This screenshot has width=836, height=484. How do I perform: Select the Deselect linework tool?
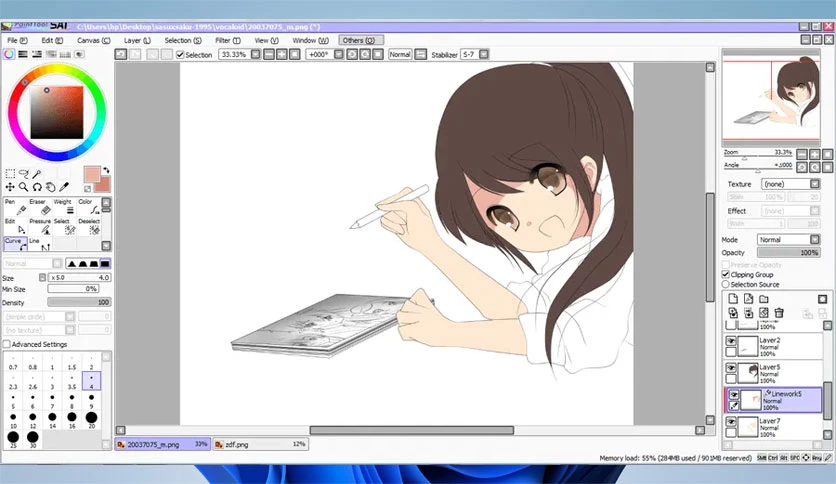(89, 226)
